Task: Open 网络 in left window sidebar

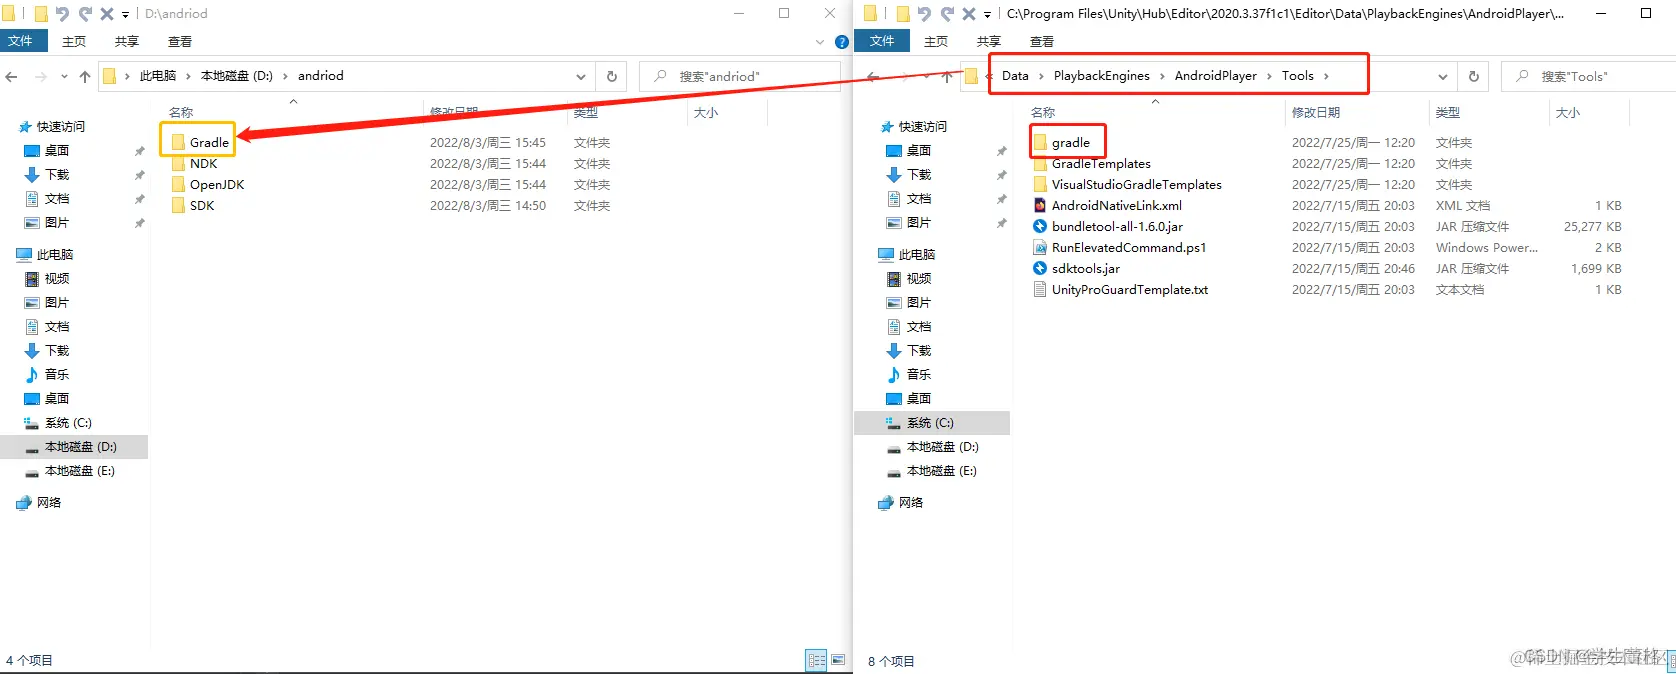Action: pyautogui.click(x=49, y=502)
